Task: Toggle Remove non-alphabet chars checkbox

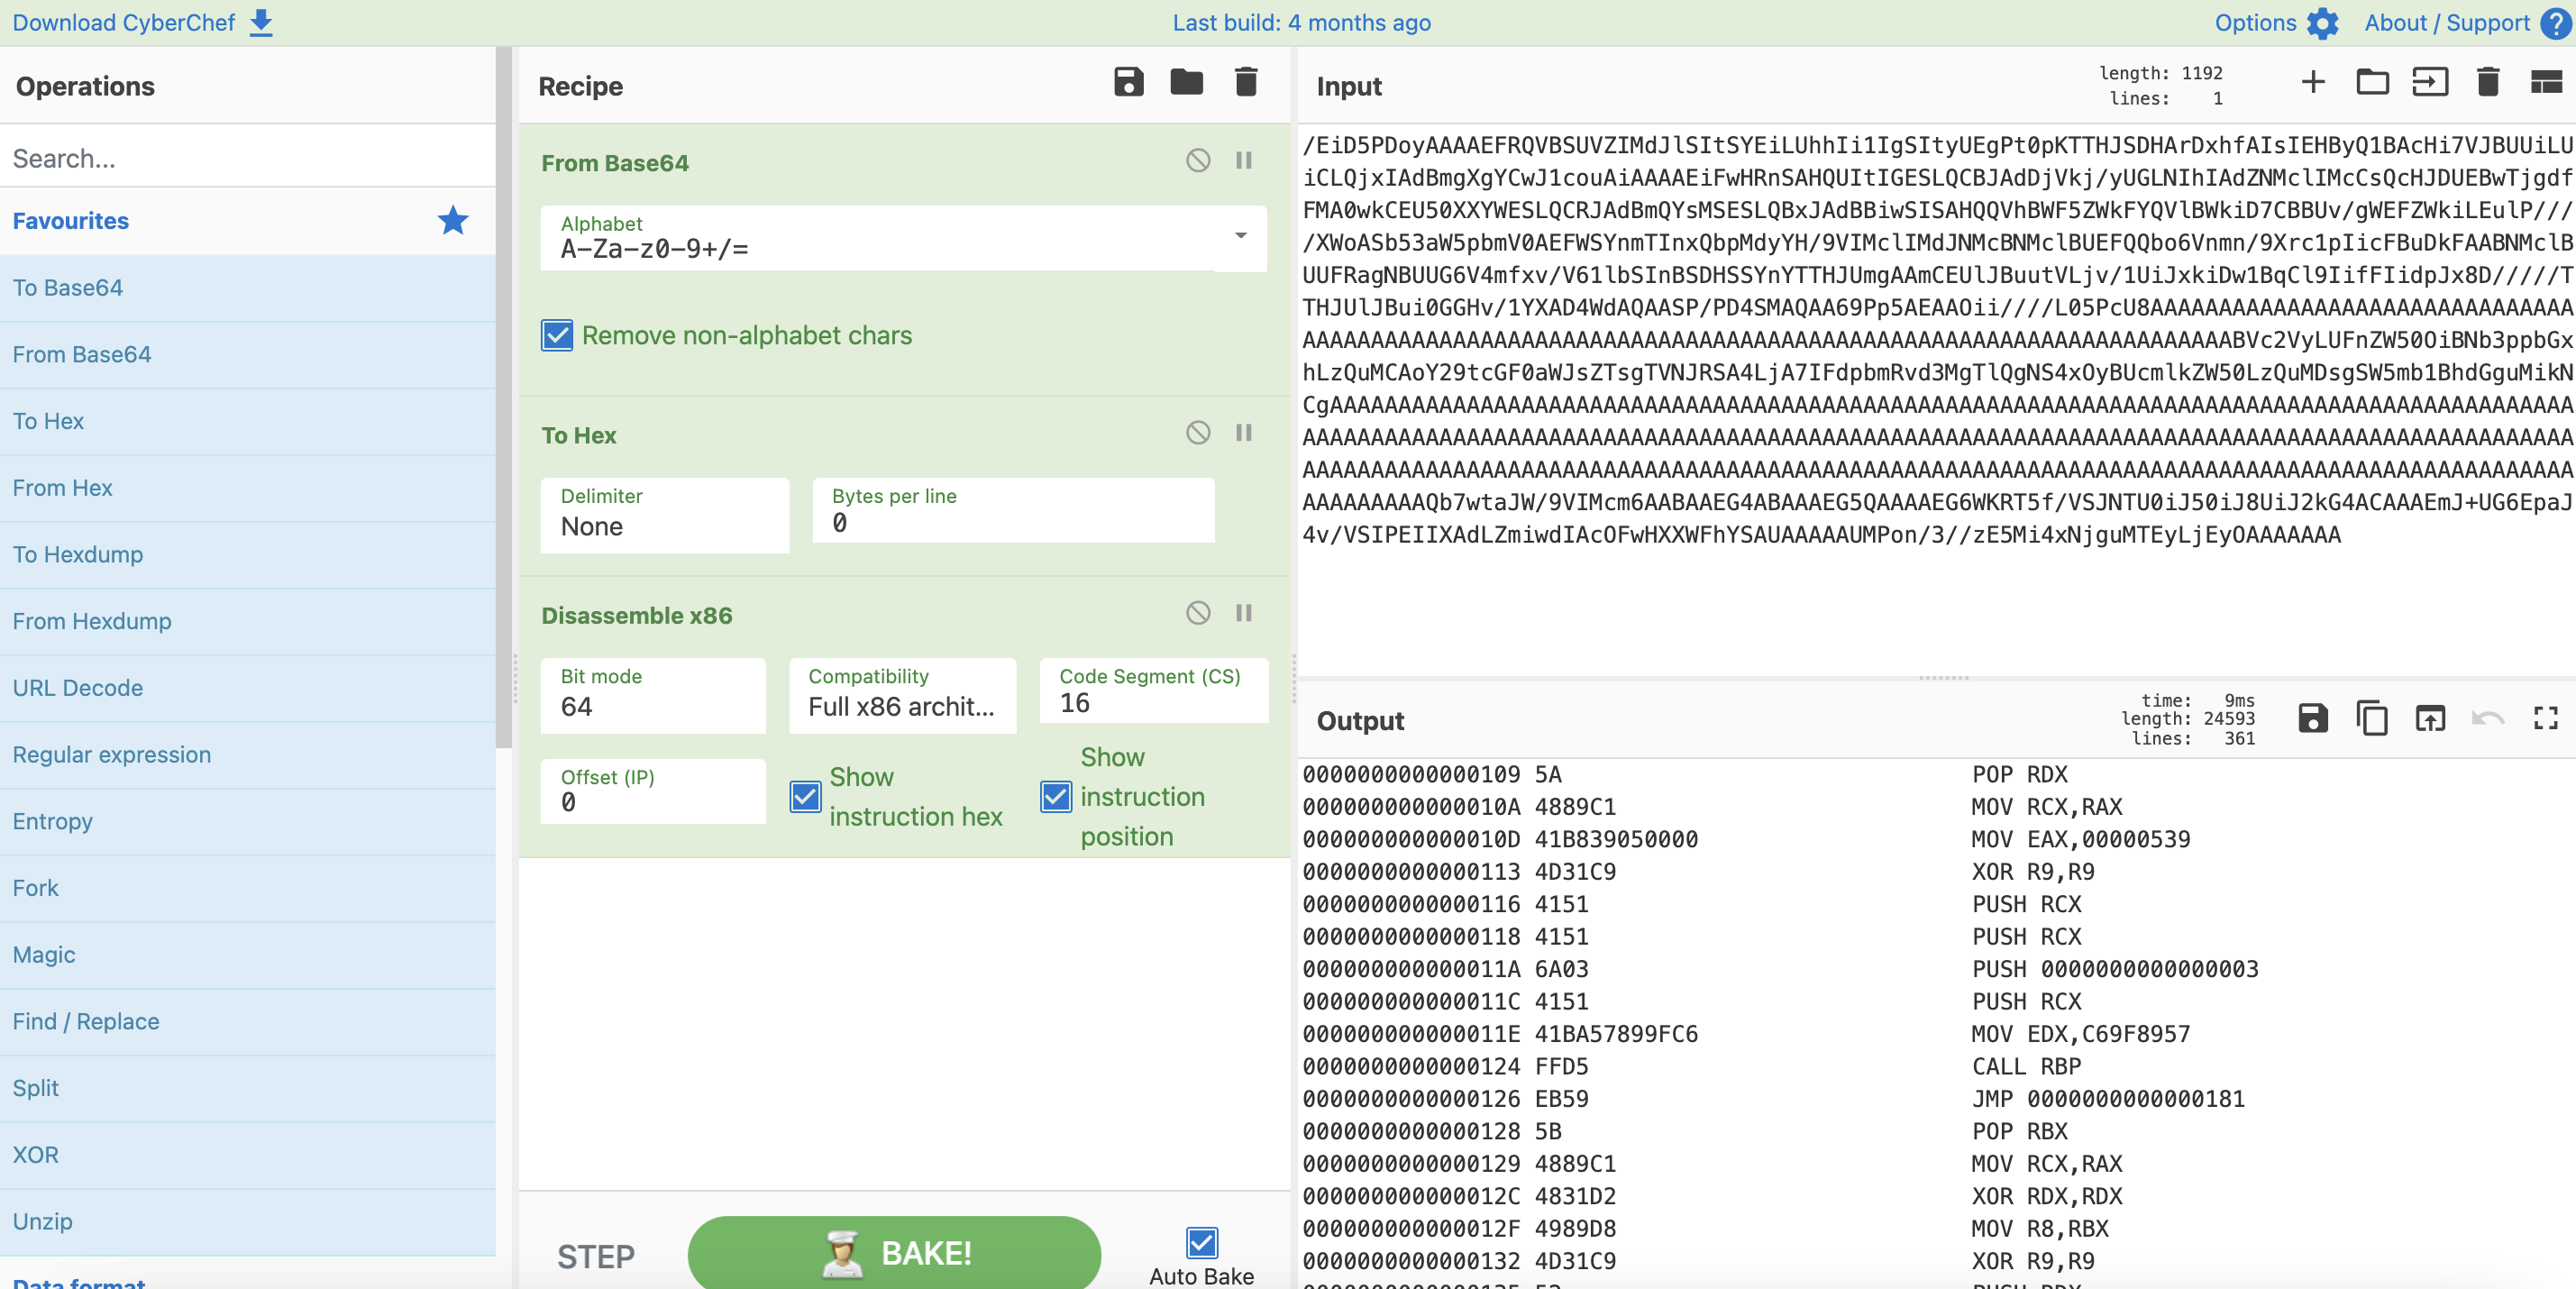Action: pyautogui.click(x=557, y=335)
